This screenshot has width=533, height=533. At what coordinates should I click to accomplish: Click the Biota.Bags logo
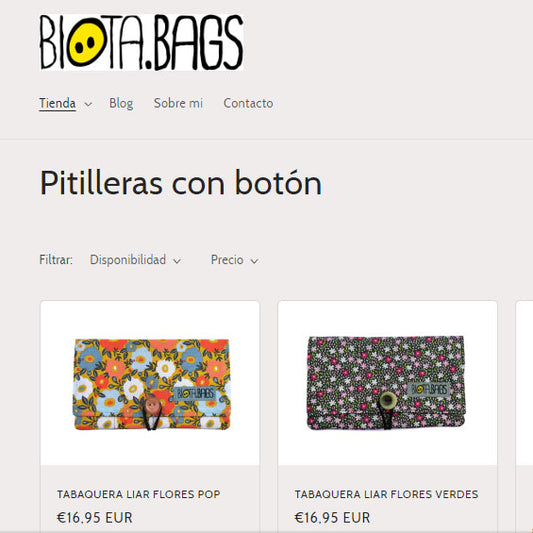coord(141,42)
